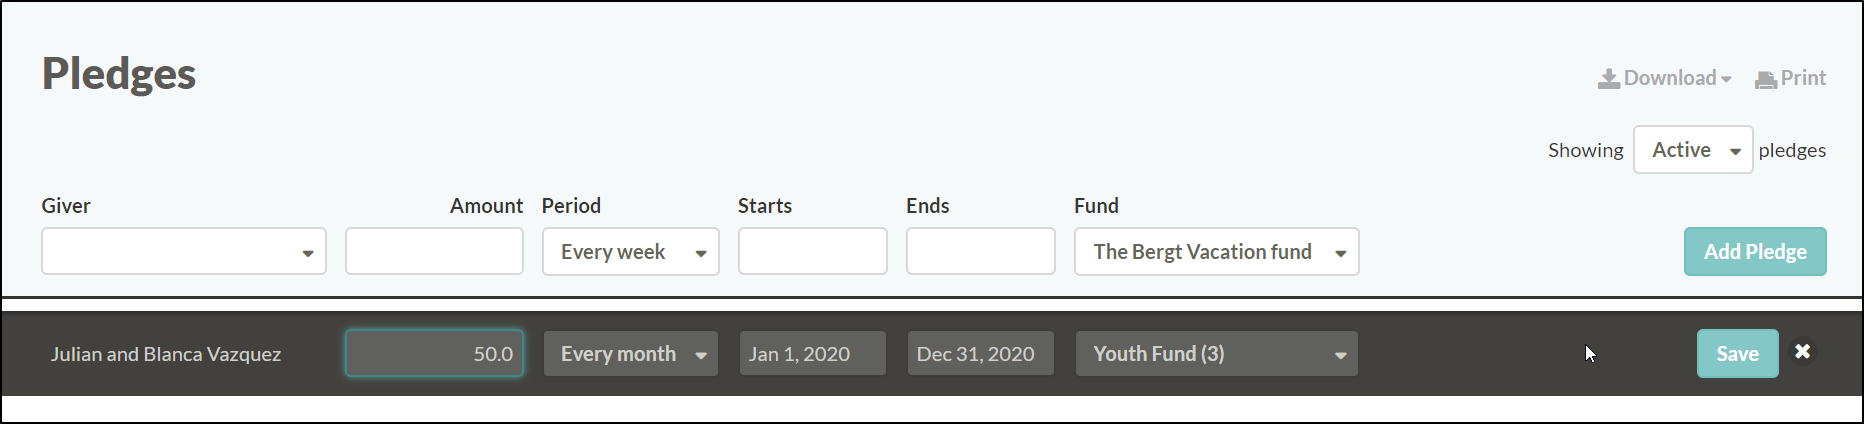1864x424 pixels.
Task: Click the empty Starts date field
Action: tap(812, 252)
